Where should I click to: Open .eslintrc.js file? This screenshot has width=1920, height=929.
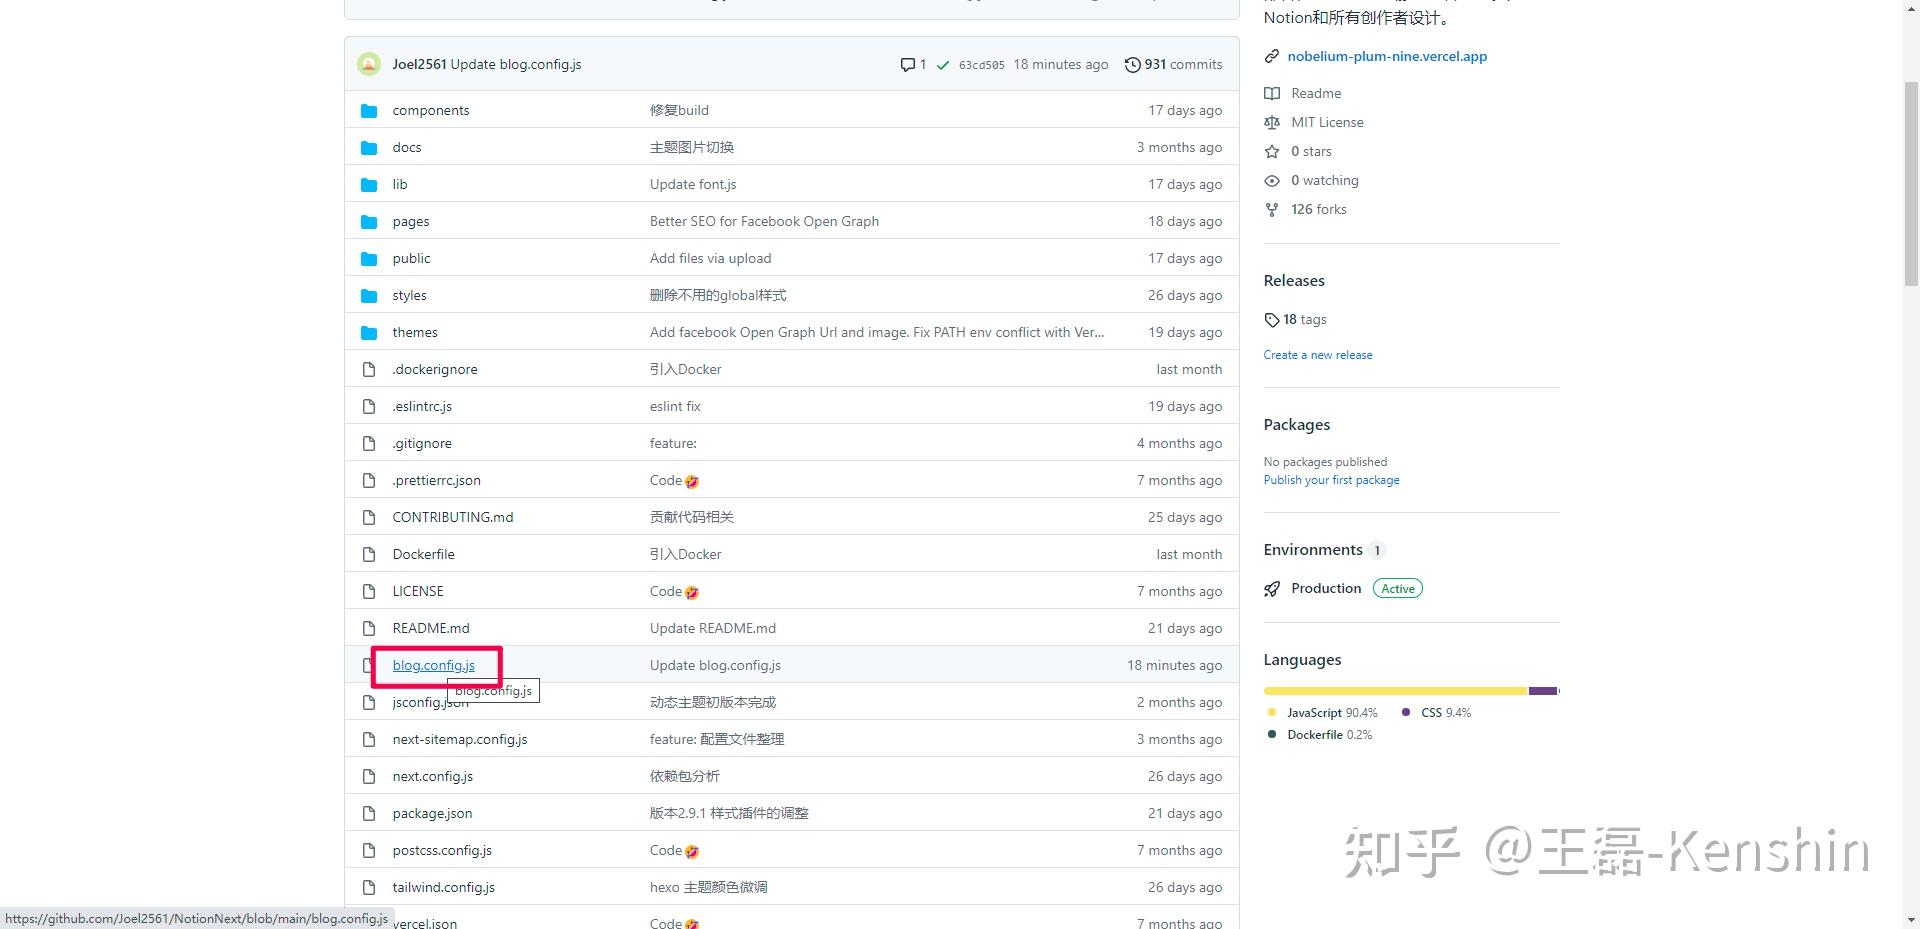pos(422,406)
